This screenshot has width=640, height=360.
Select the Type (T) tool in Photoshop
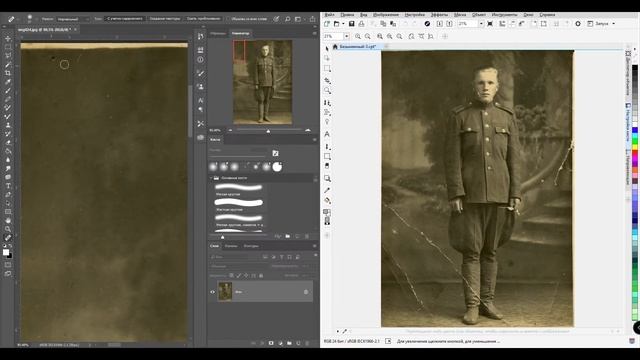(x=8, y=186)
